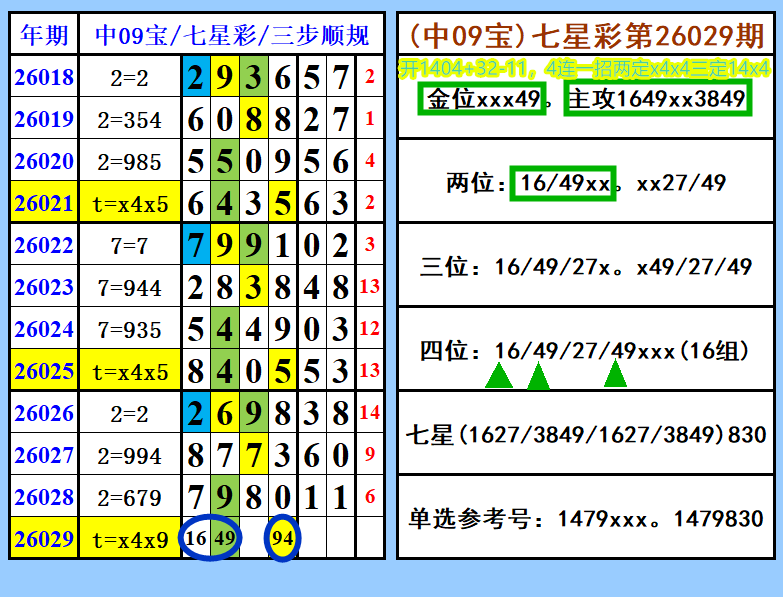Select the blue-circled 16 49 in row 26029
This screenshot has width=783, height=597.
210,540
